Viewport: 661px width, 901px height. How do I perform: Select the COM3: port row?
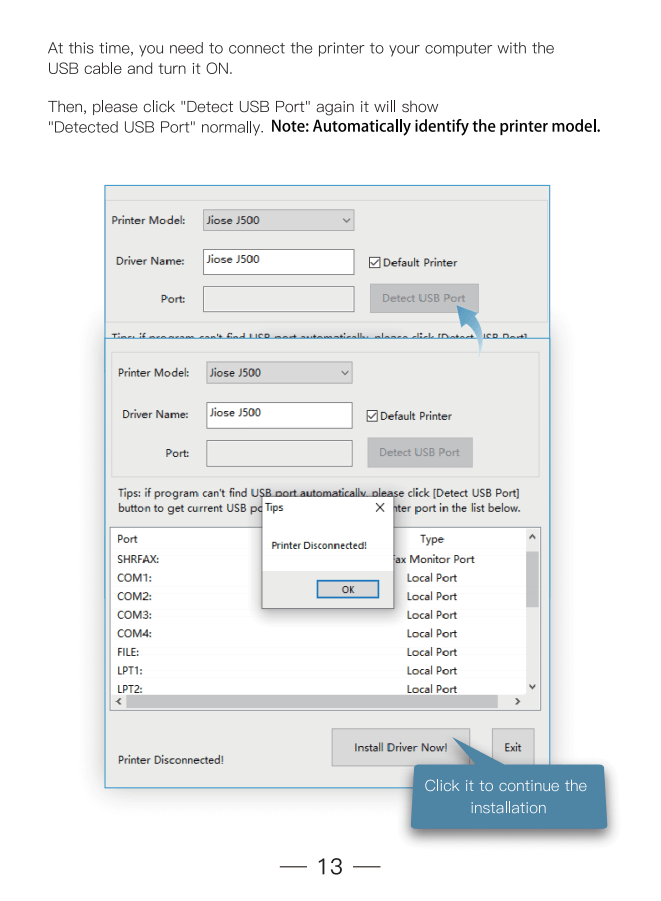318,615
